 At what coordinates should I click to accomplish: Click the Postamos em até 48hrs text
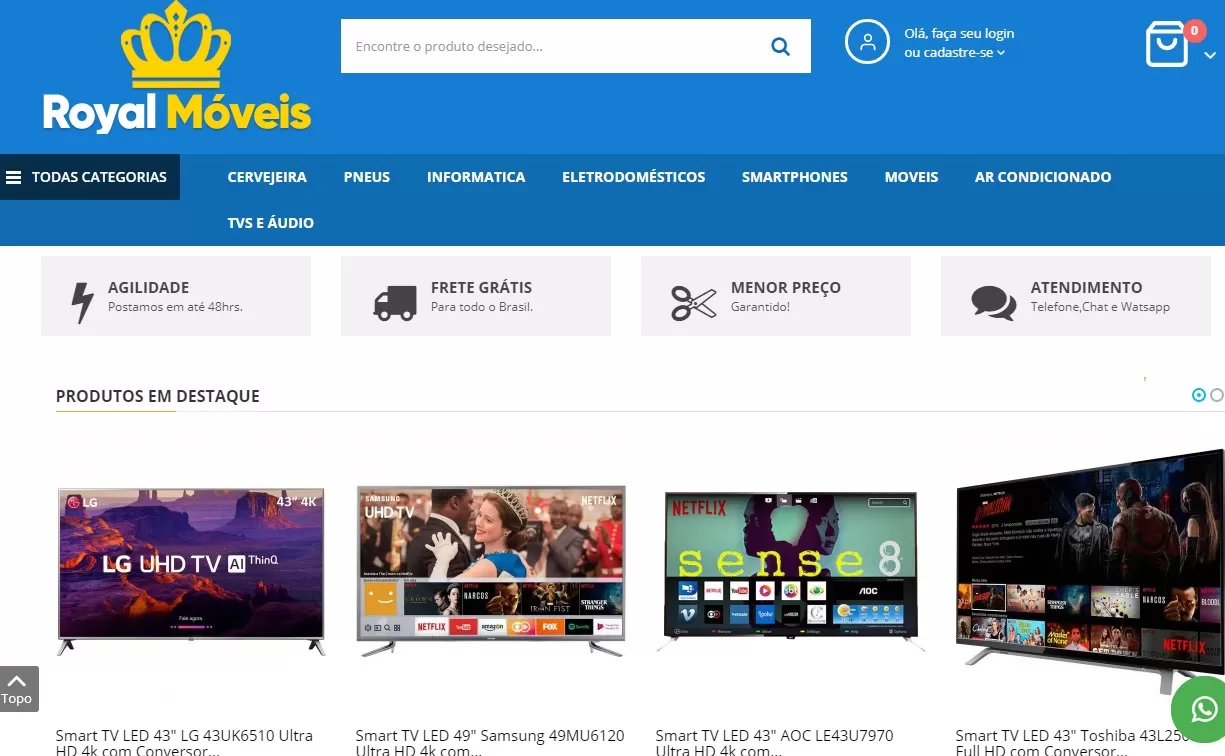[175, 307]
